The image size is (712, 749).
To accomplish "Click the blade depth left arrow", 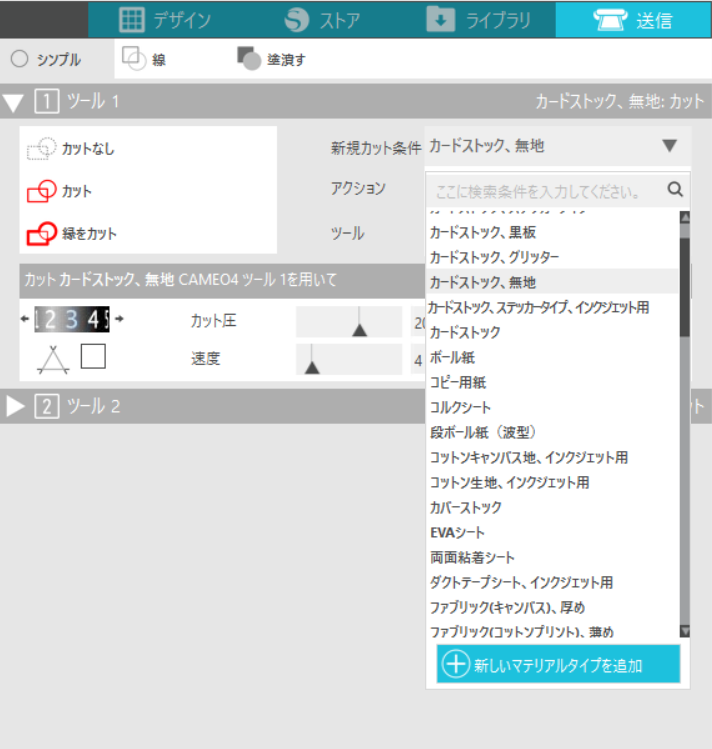I will pyautogui.click(x=25, y=319).
